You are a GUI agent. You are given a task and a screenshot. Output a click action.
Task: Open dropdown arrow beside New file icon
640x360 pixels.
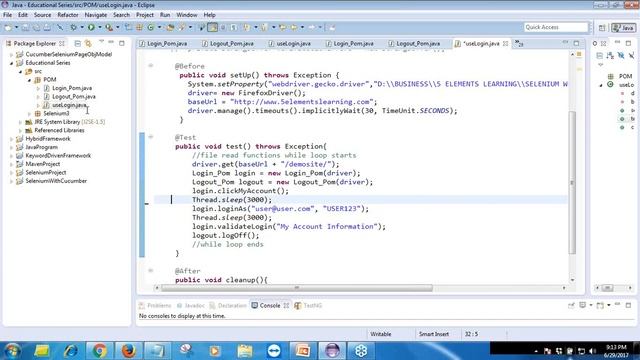point(16,27)
